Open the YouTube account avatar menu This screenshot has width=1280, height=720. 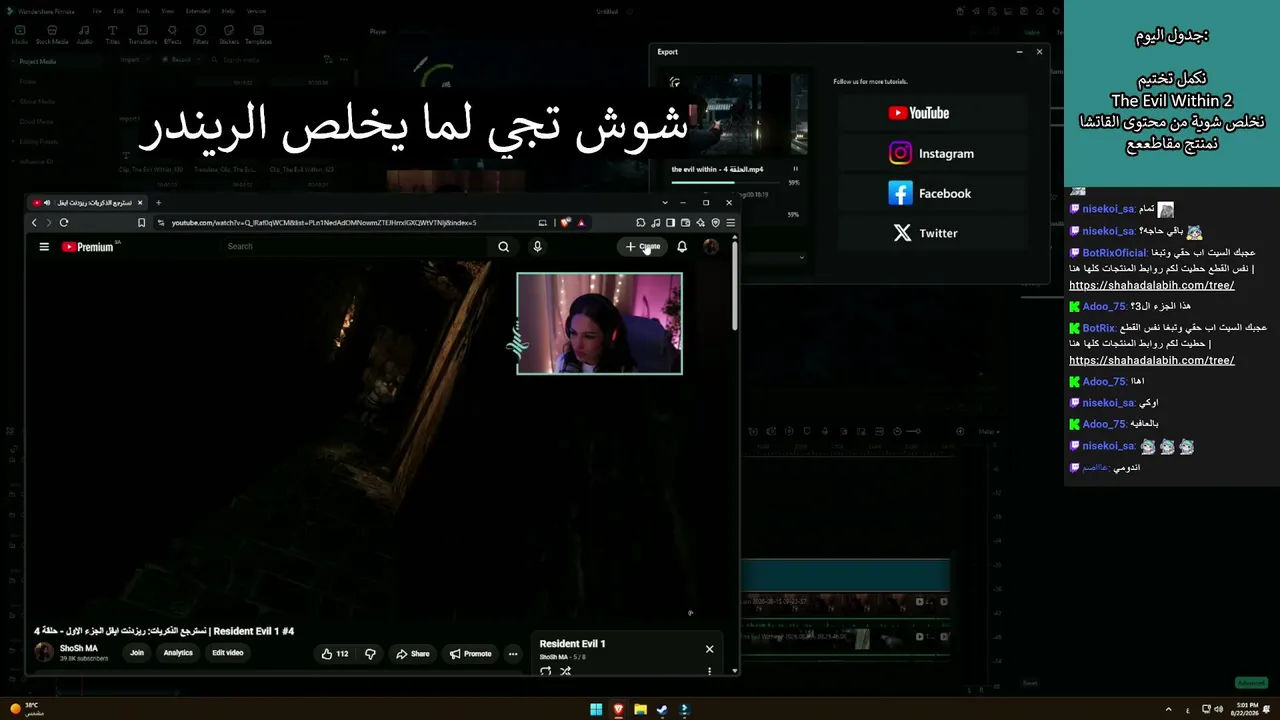coord(711,247)
